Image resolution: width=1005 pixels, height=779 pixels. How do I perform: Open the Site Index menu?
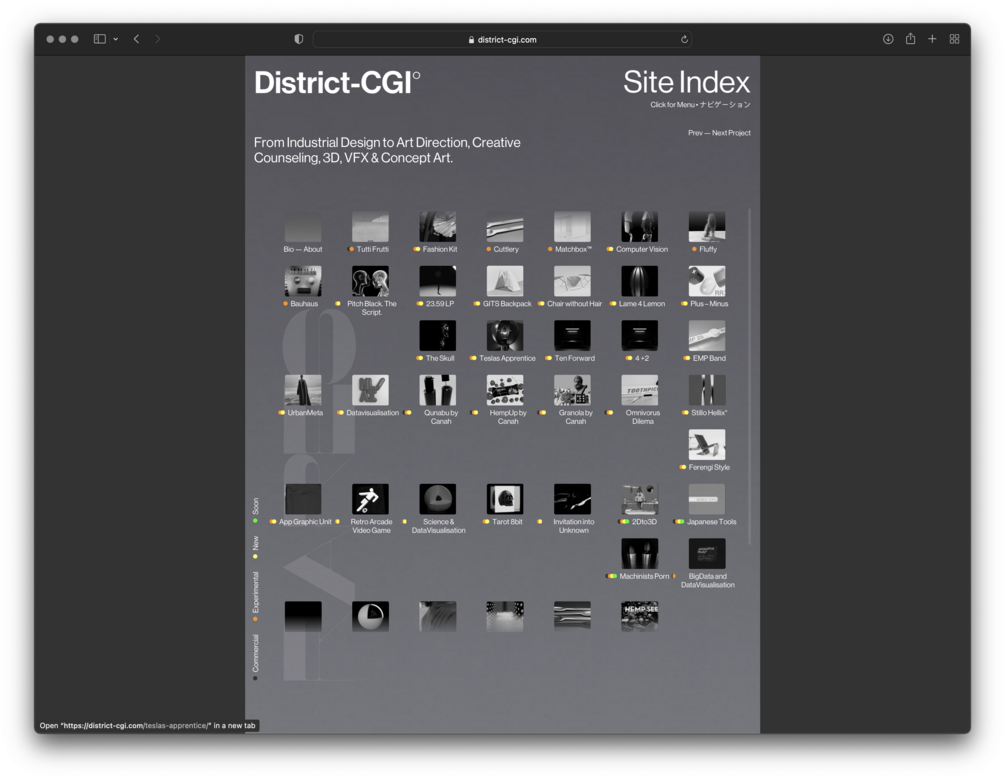[686, 83]
